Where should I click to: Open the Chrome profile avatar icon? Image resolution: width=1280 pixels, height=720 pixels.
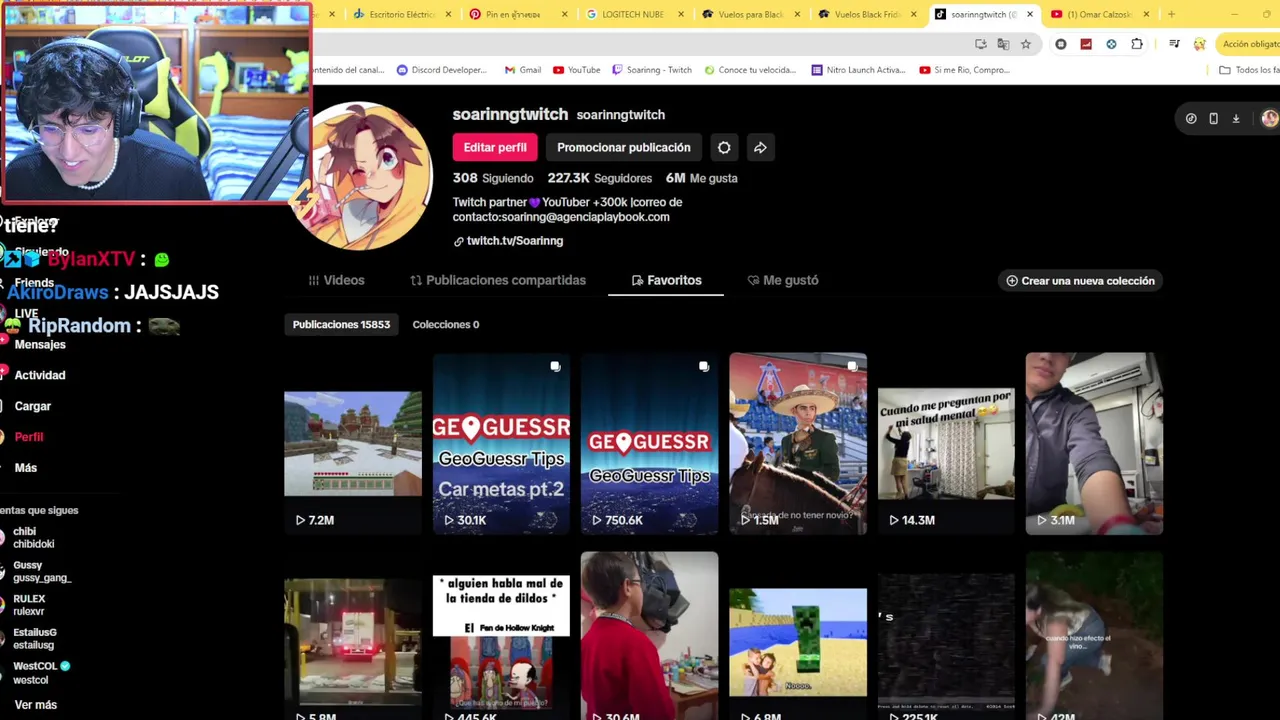pos(1200,44)
